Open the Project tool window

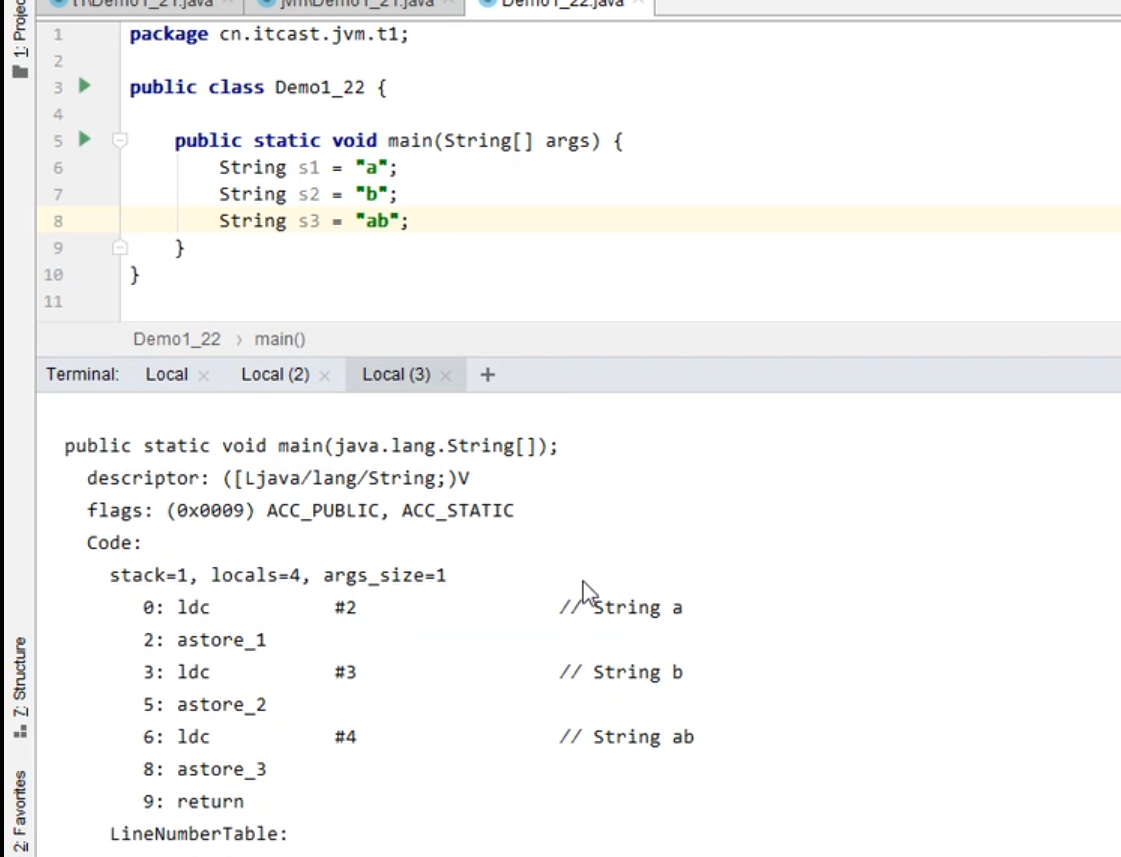[20, 39]
